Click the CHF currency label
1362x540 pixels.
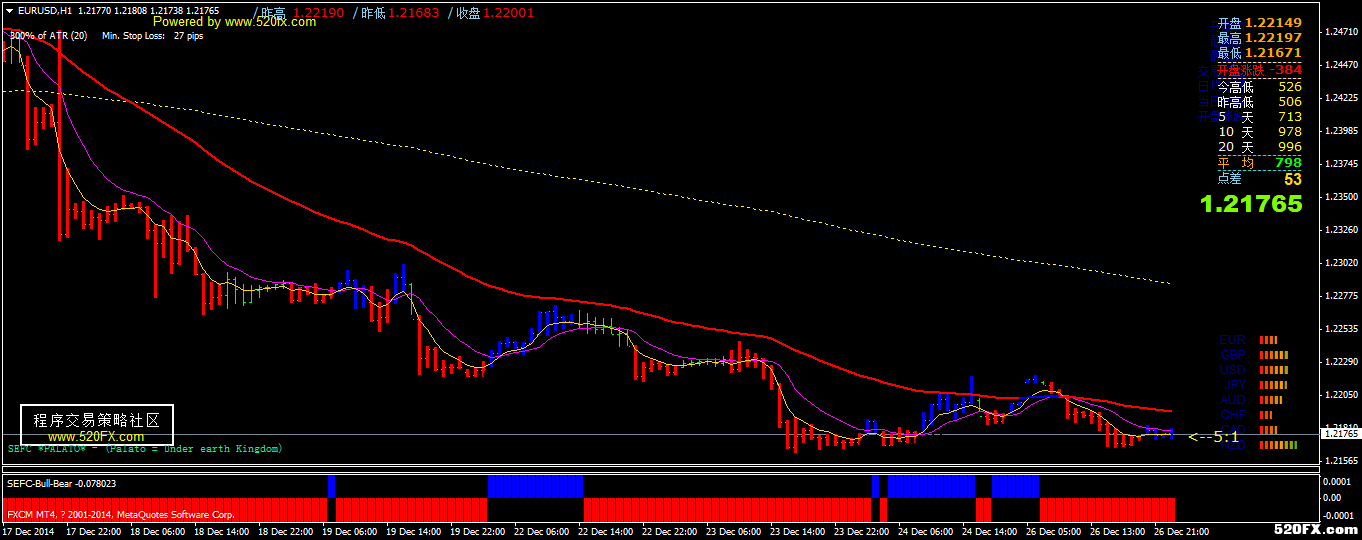[x=1233, y=414]
